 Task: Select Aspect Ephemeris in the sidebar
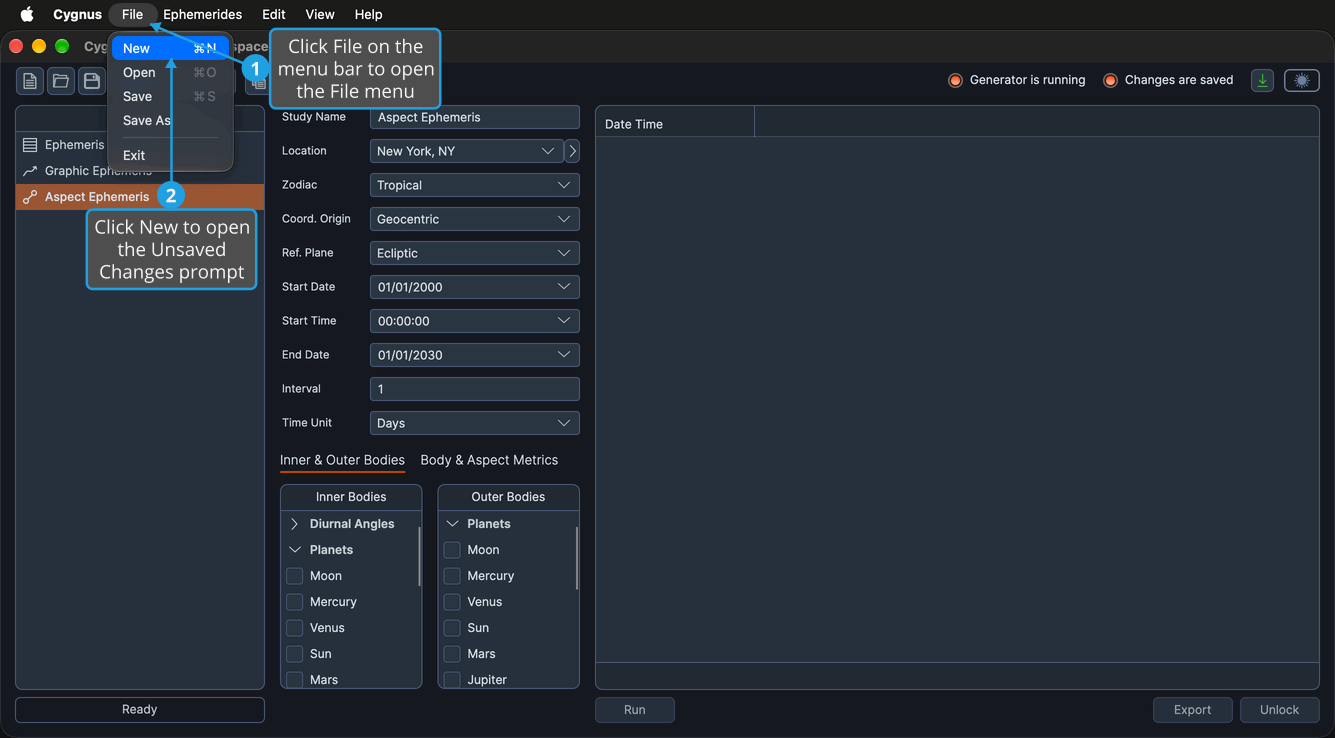(140, 197)
